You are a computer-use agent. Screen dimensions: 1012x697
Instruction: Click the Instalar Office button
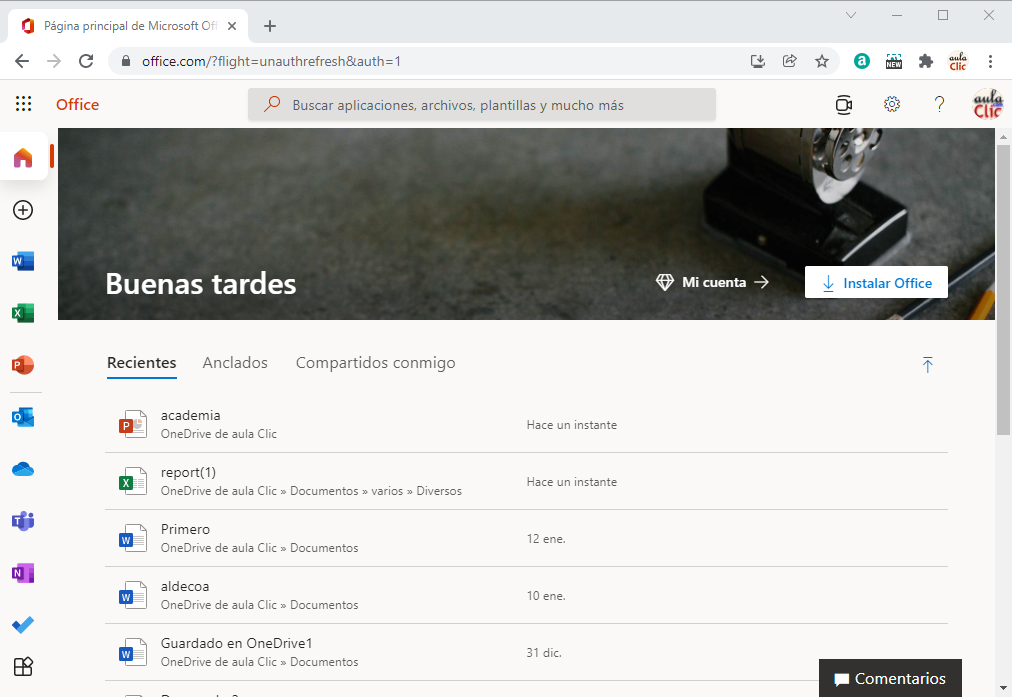point(876,282)
